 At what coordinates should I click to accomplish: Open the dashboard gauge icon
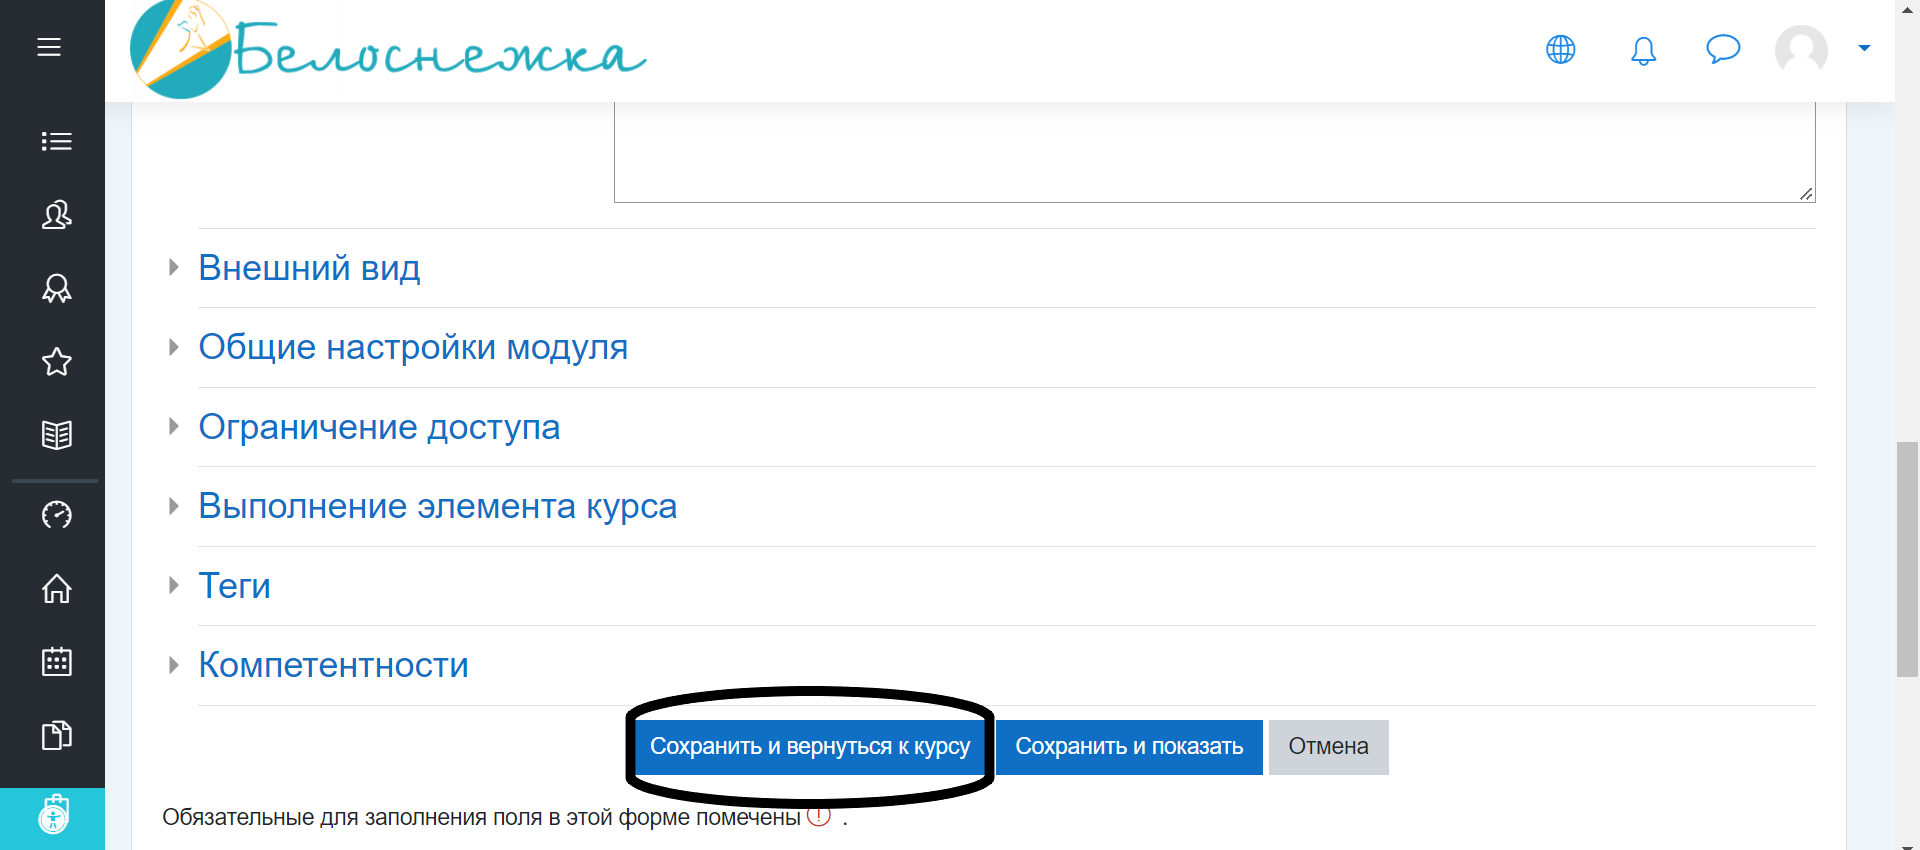pos(56,515)
